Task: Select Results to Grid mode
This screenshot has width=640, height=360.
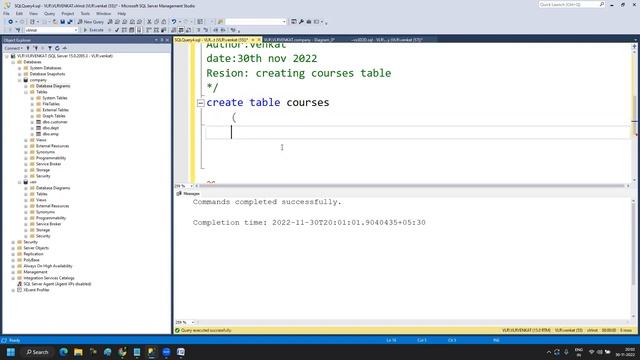Action: click(x=181, y=30)
